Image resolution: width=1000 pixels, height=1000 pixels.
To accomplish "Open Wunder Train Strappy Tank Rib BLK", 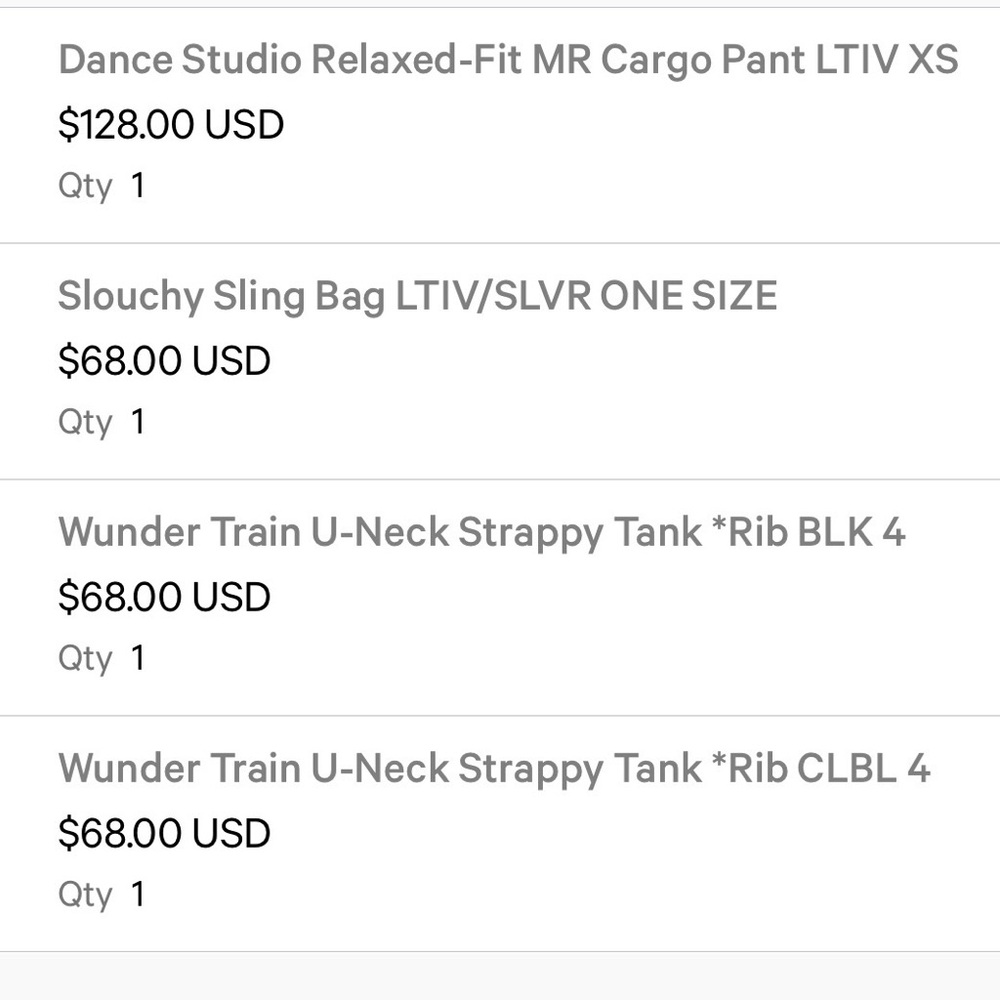I will pos(482,533).
